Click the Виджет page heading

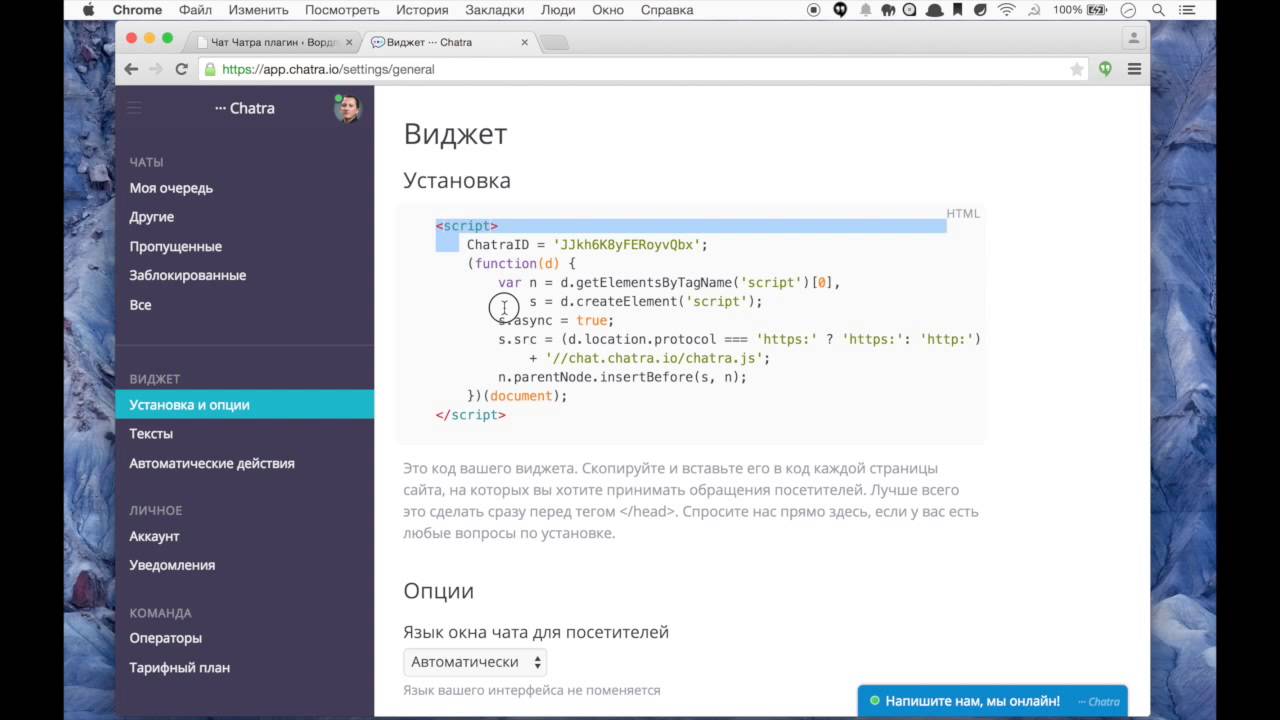click(x=455, y=134)
